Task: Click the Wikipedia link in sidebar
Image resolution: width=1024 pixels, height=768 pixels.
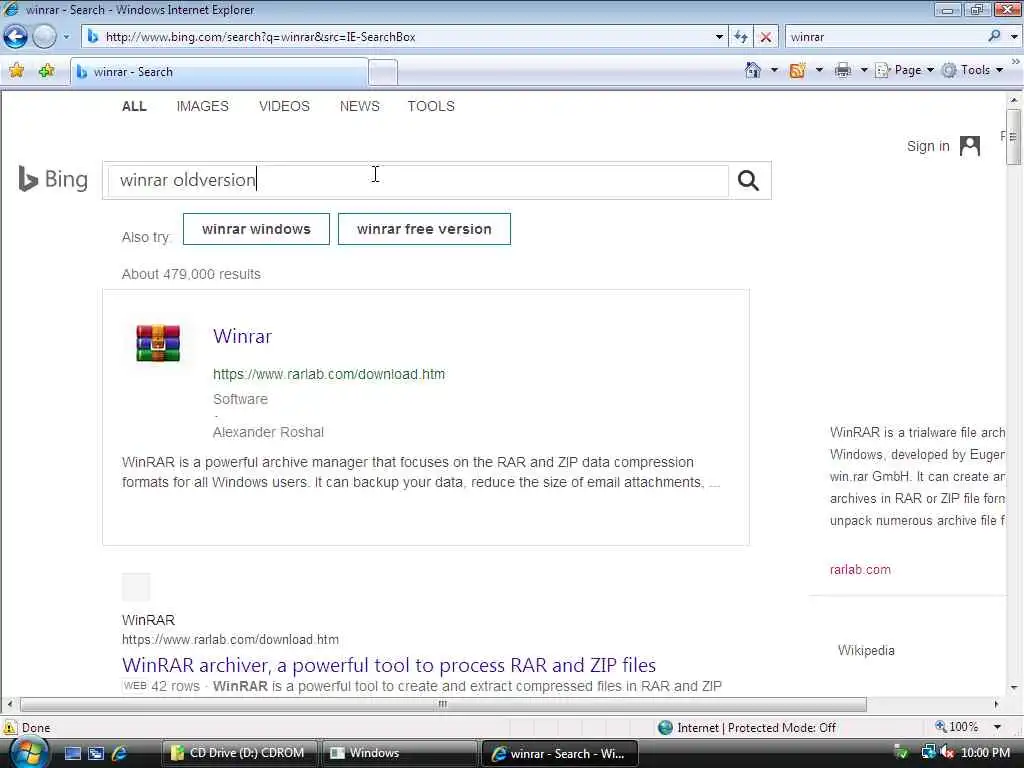Action: click(x=866, y=650)
